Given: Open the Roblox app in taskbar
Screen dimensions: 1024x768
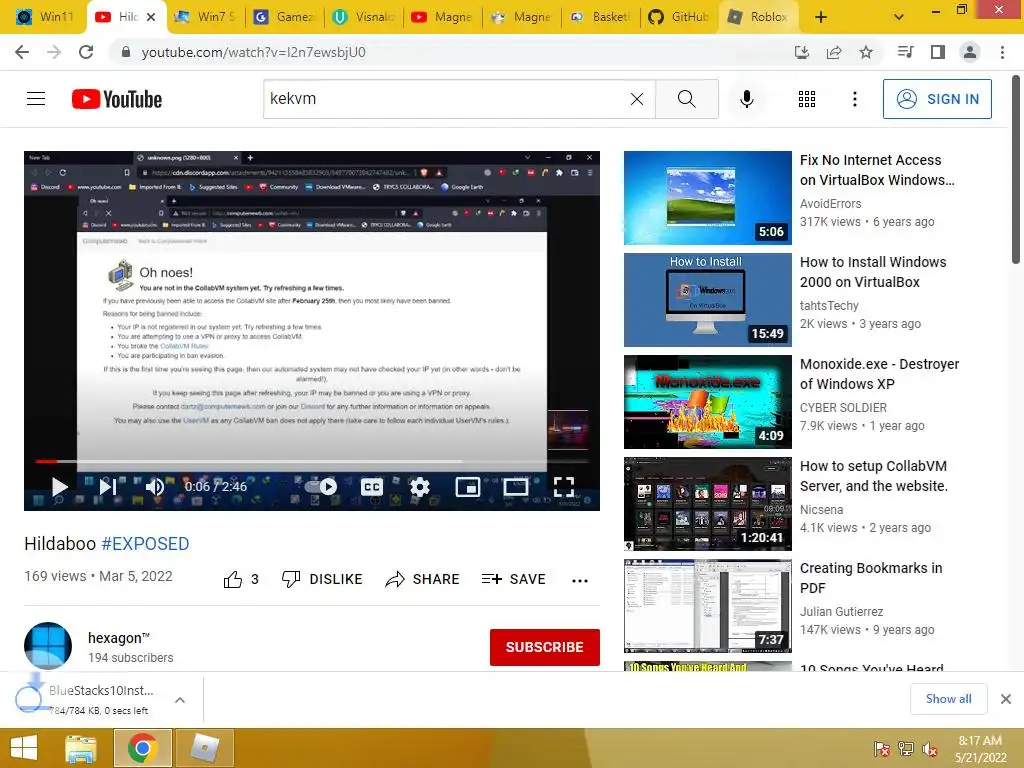Looking at the screenshot, I should [204, 748].
